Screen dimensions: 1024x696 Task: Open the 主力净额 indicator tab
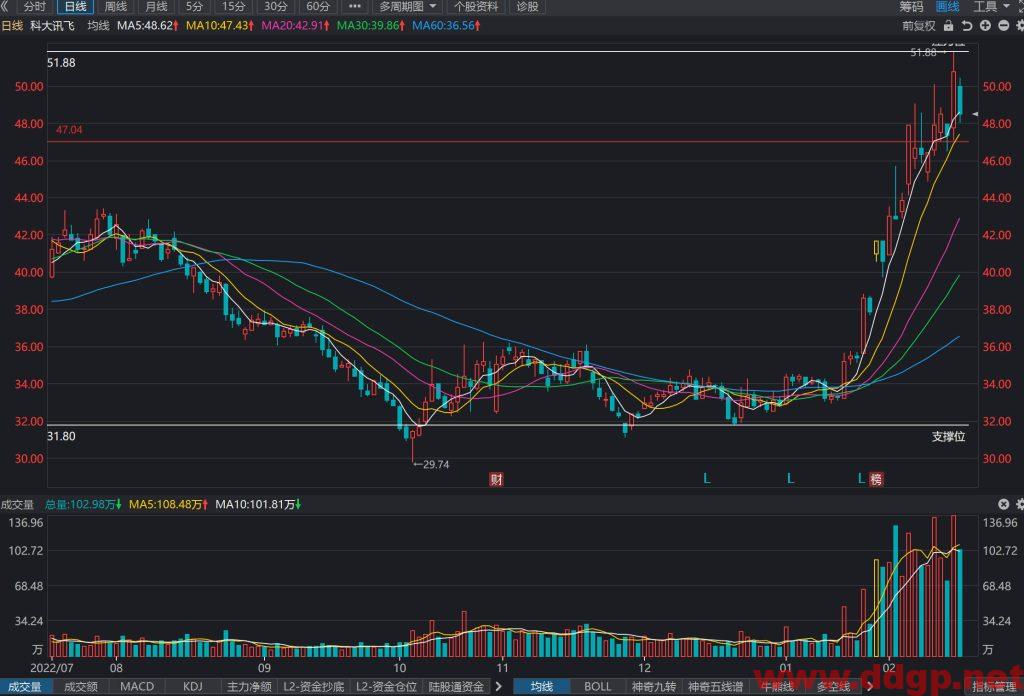pos(249,686)
